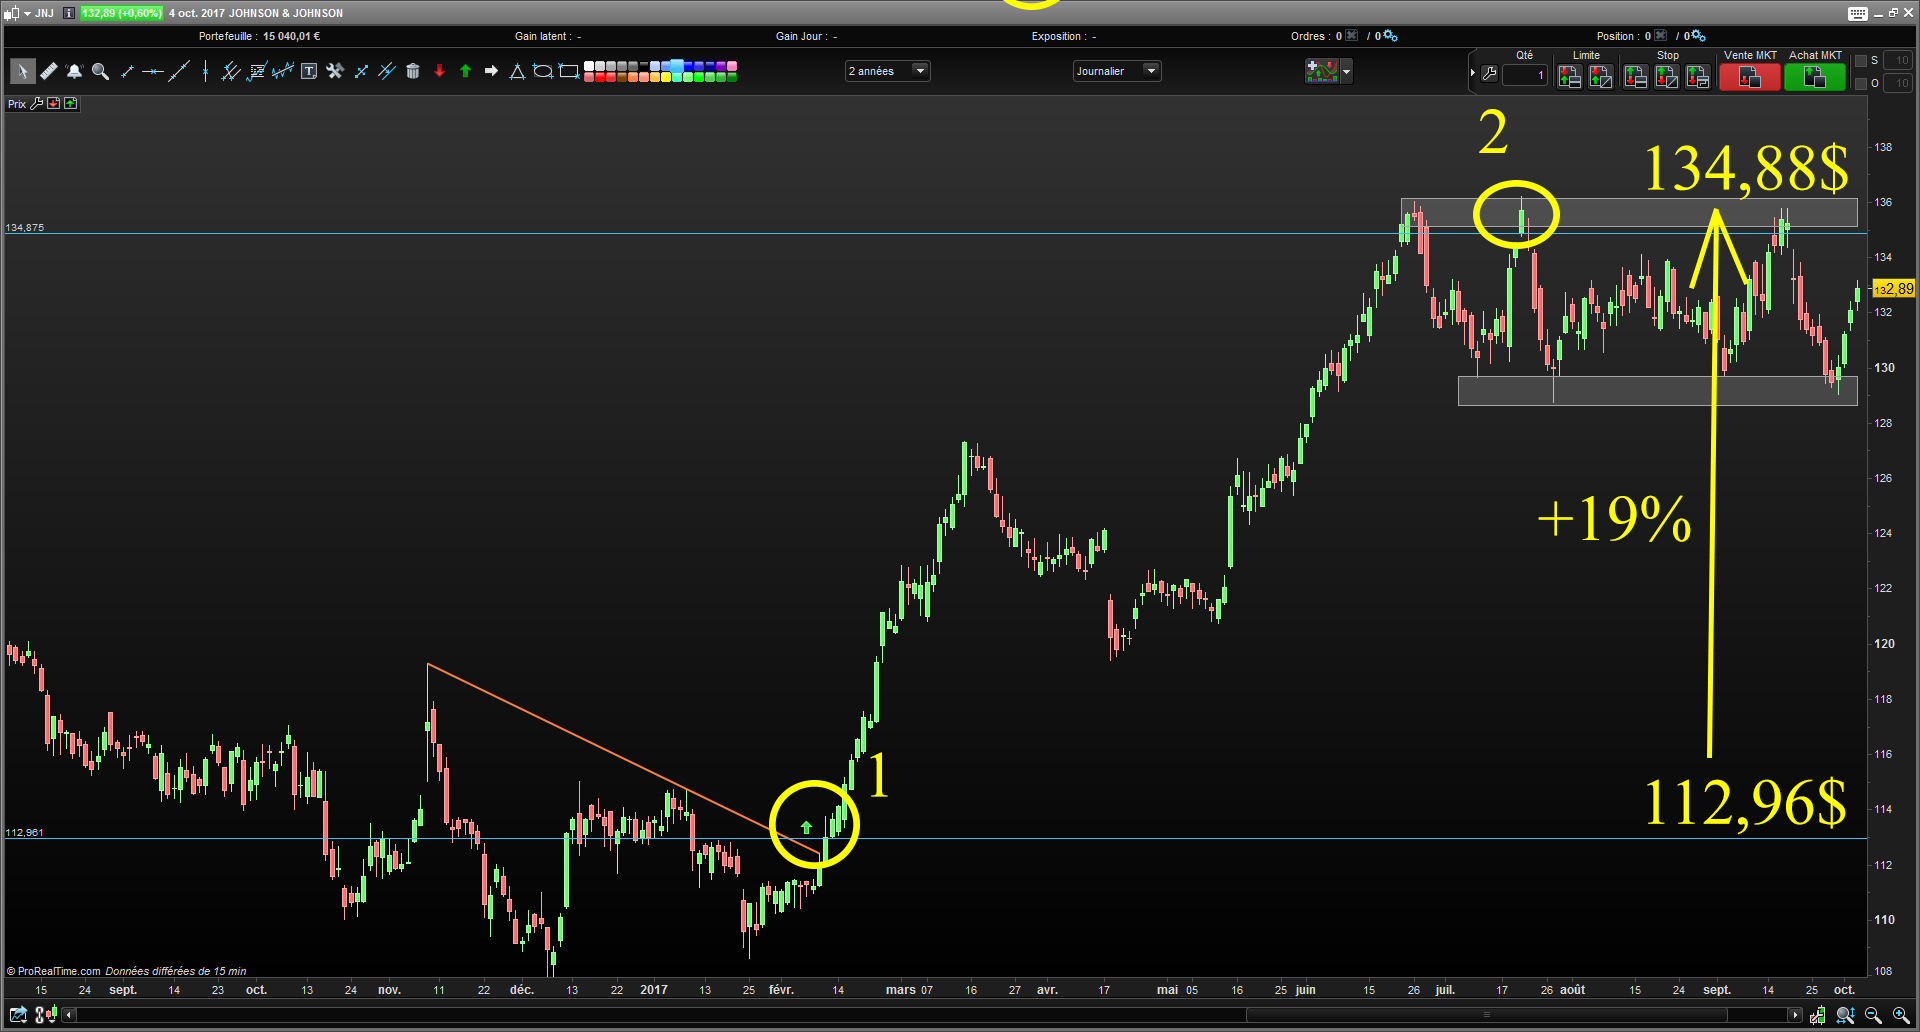Select the horizontal line drawing tool
The height and width of the screenshot is (1032, 1920).
coord(152,71)
